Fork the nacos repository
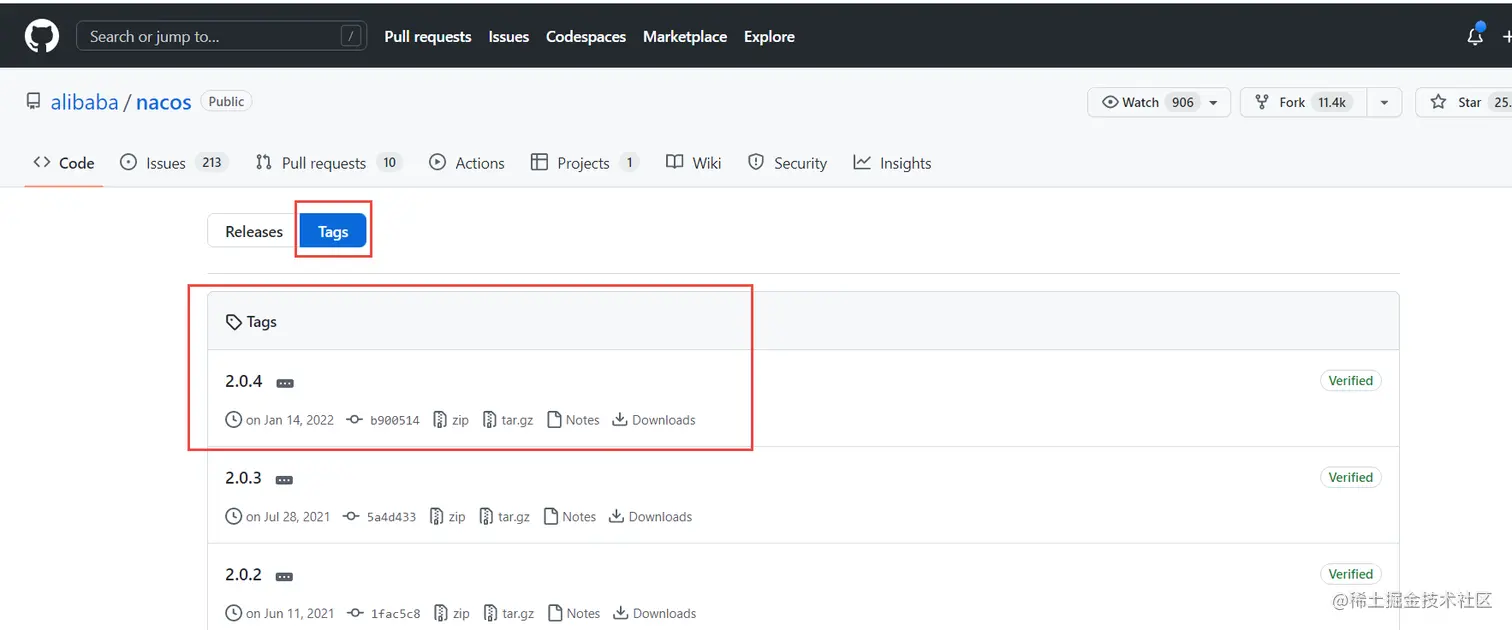This screenshot has width=1512, height=630. (1304, 102)
